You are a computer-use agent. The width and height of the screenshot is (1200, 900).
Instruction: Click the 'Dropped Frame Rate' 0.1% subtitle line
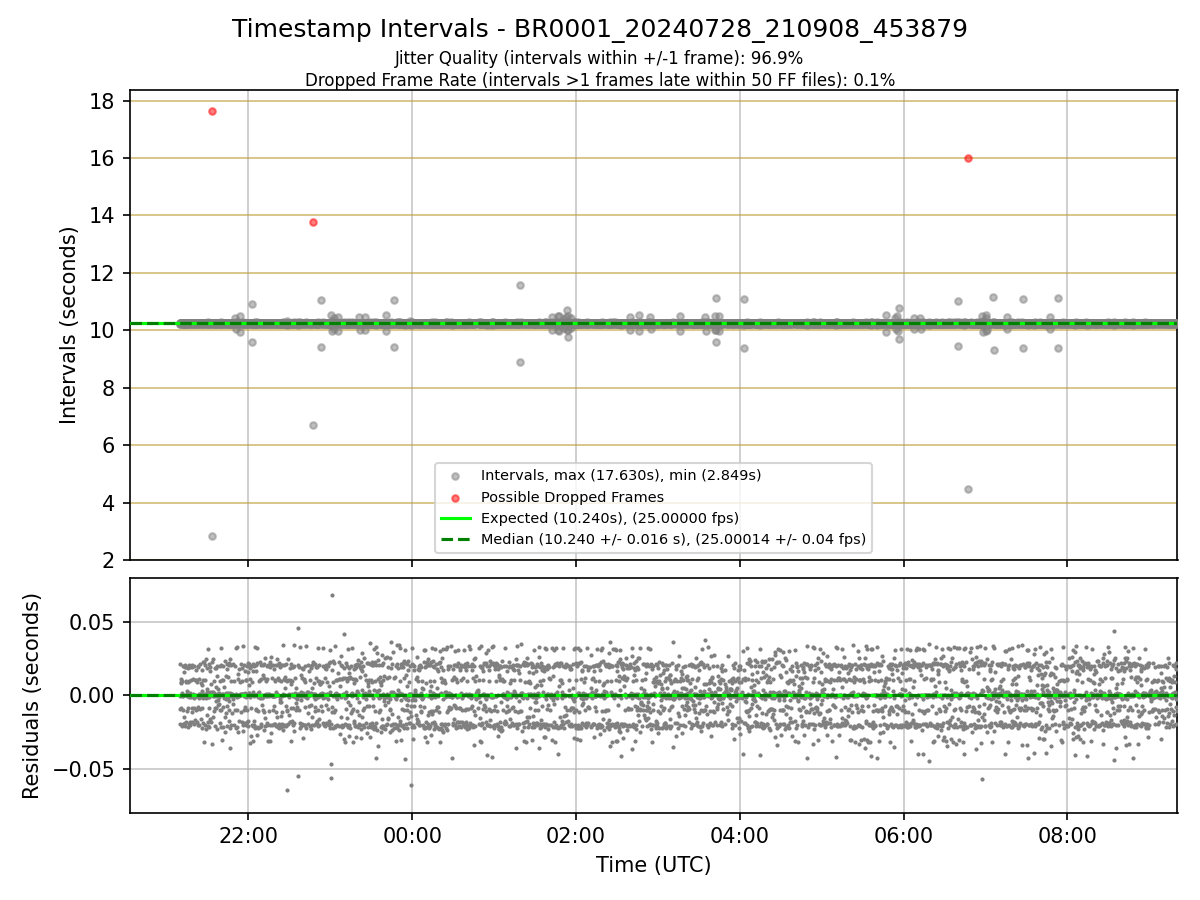[x=599, y=79]
